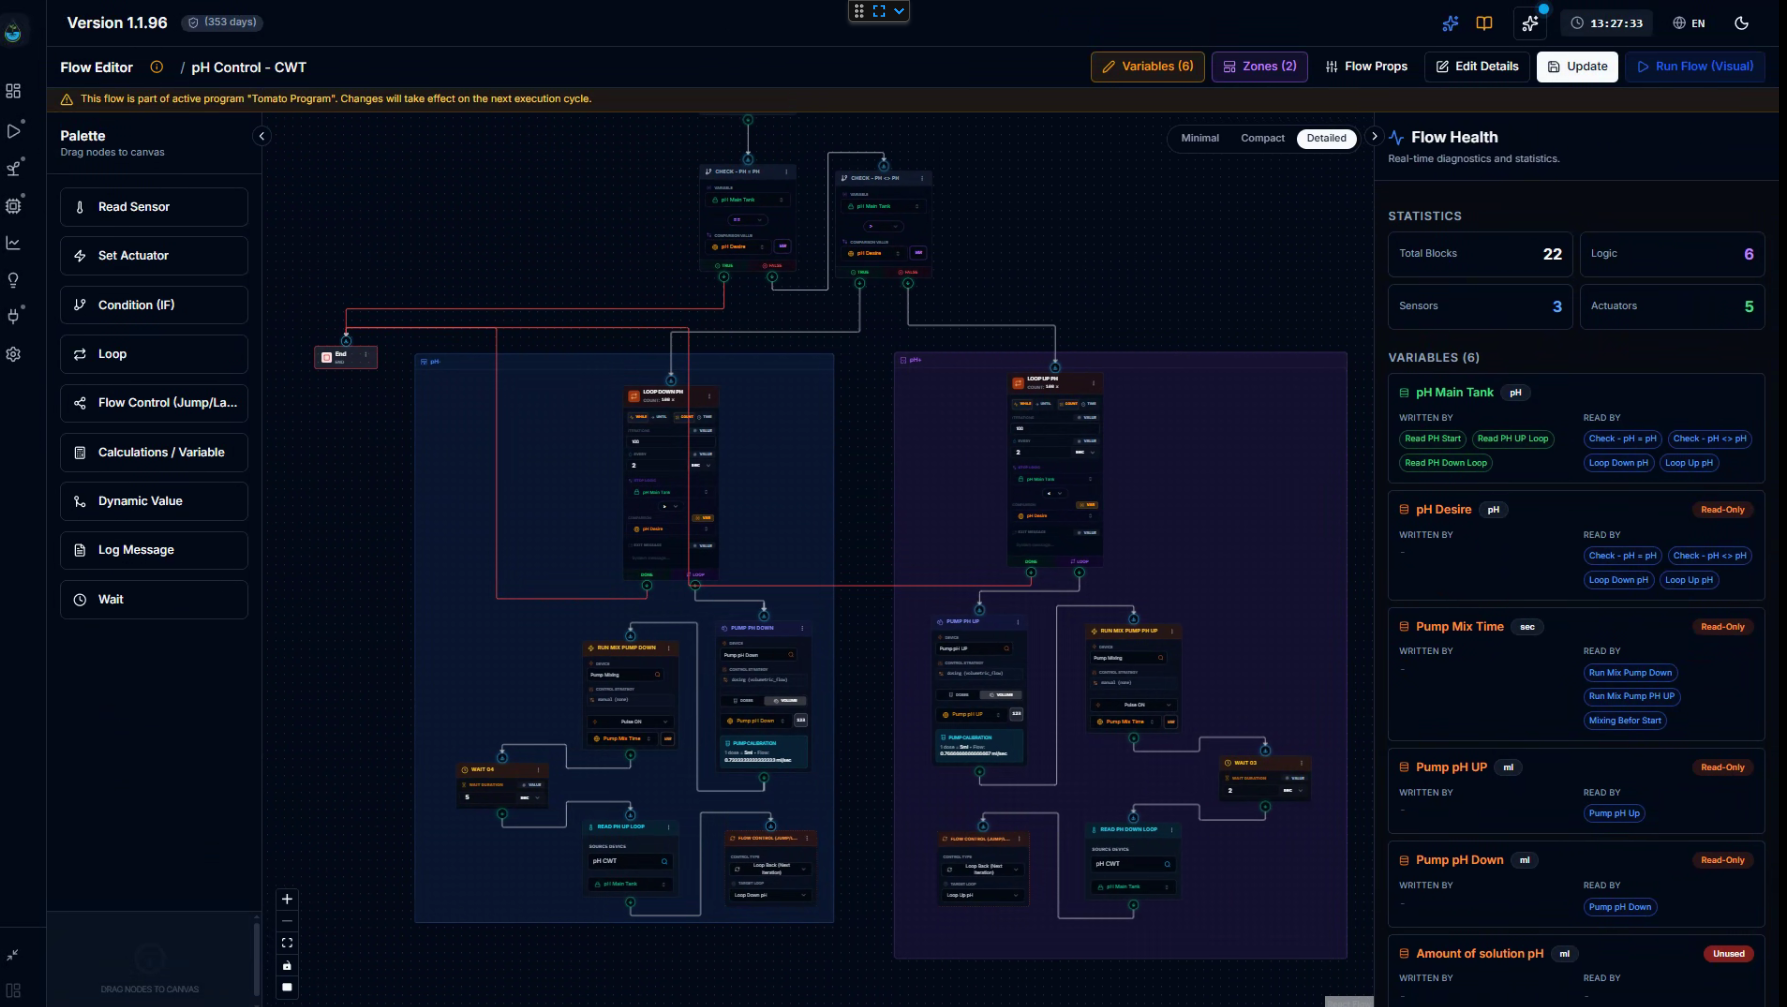Open the plug devices icon in sidebar
This screenshot has height=1007, width=1787.
click(x=13, y=317)
